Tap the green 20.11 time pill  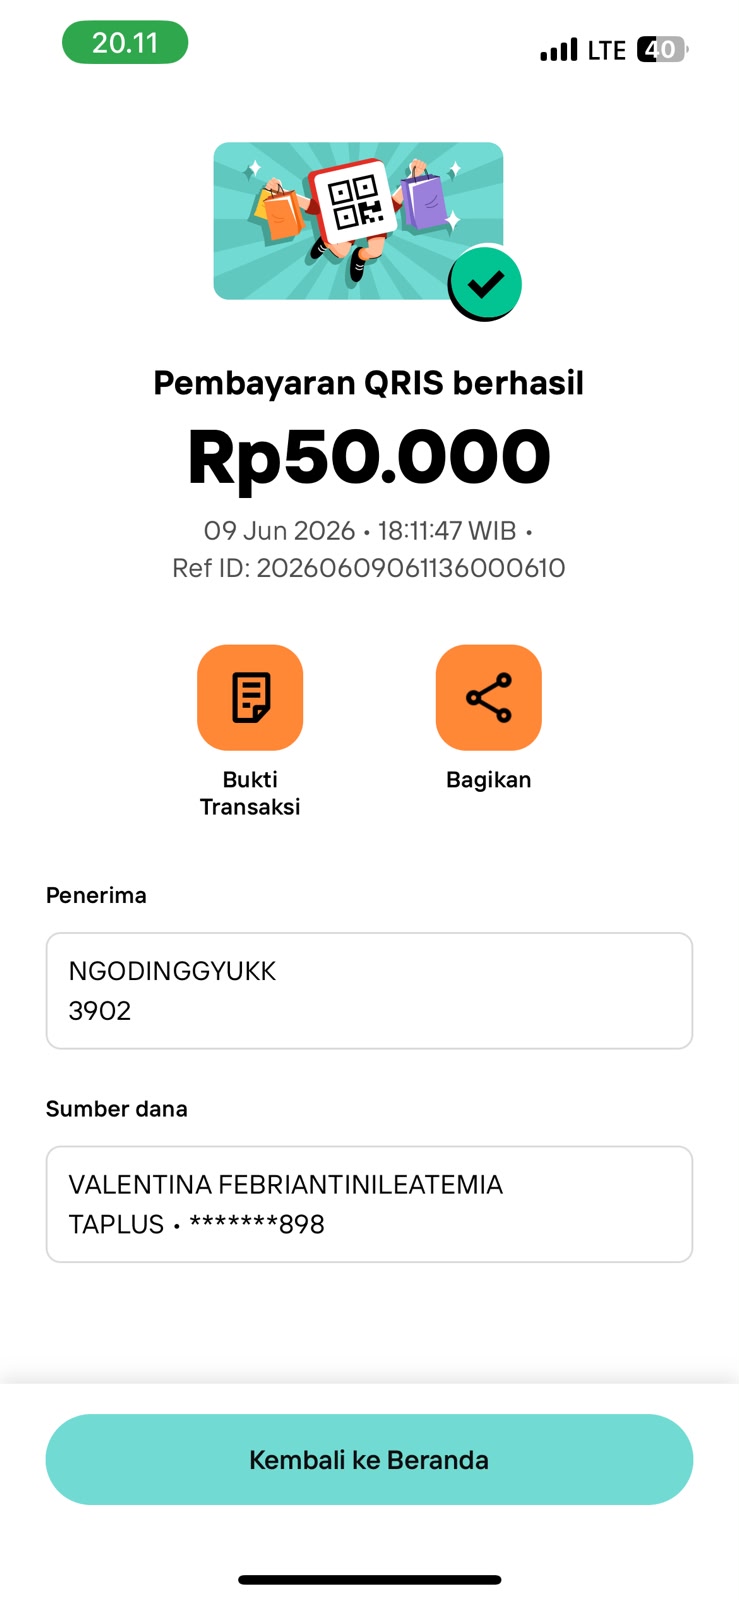click(x=125, y=43)
